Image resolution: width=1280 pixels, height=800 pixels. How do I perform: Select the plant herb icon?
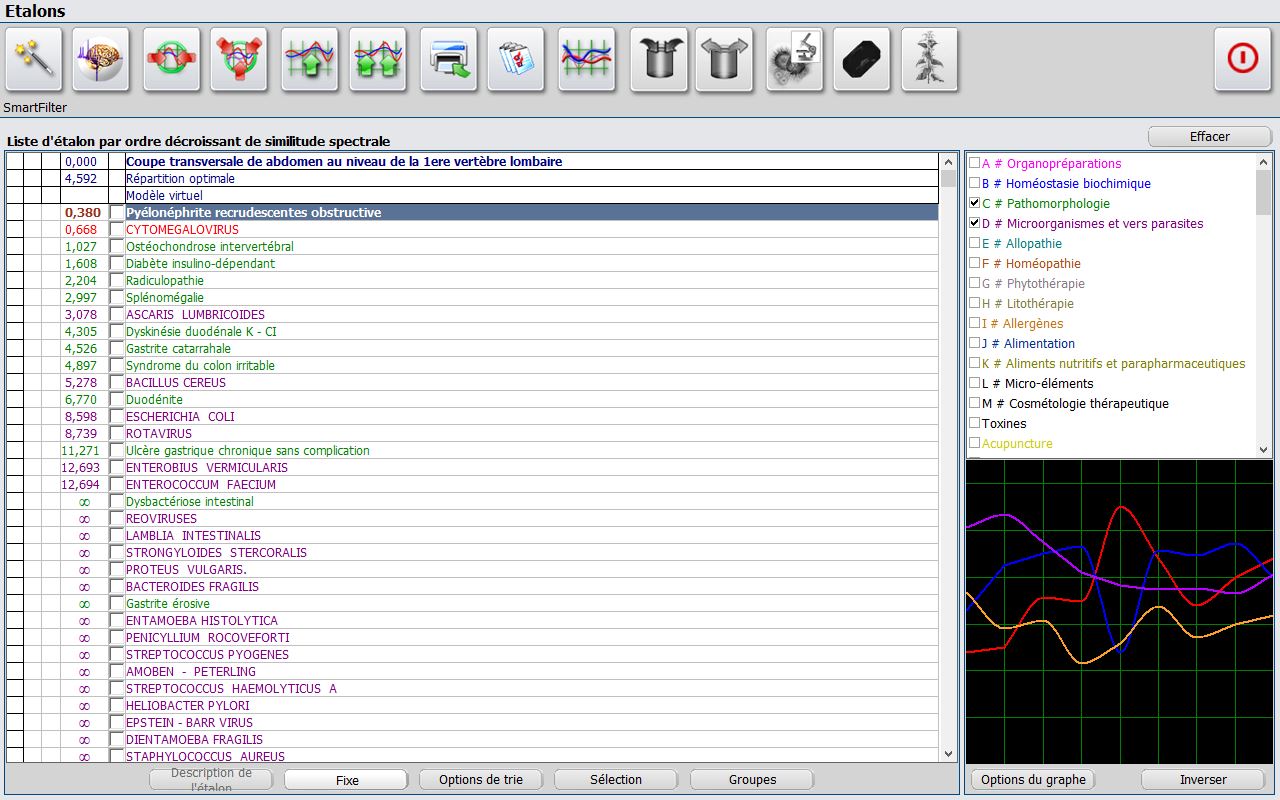pyautogui.click(x=929, y=60)
